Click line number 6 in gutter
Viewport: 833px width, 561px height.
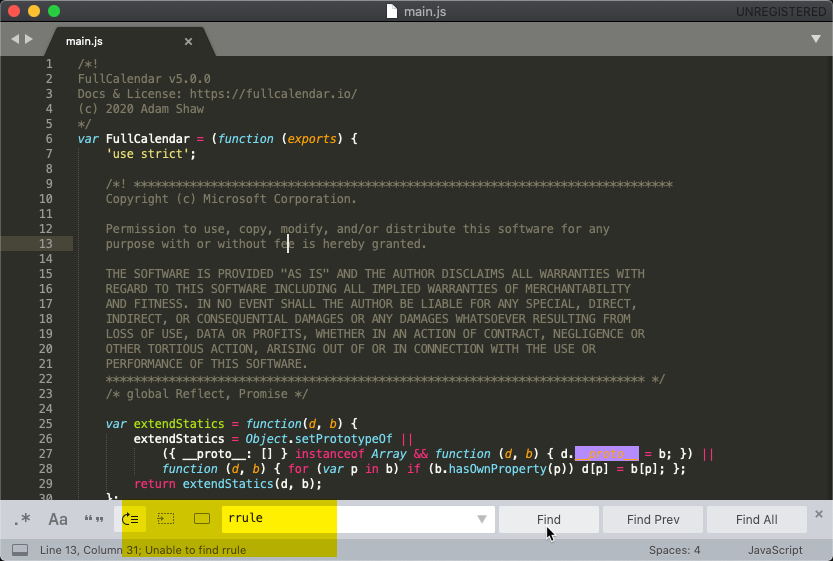click(x=49, y=139)
